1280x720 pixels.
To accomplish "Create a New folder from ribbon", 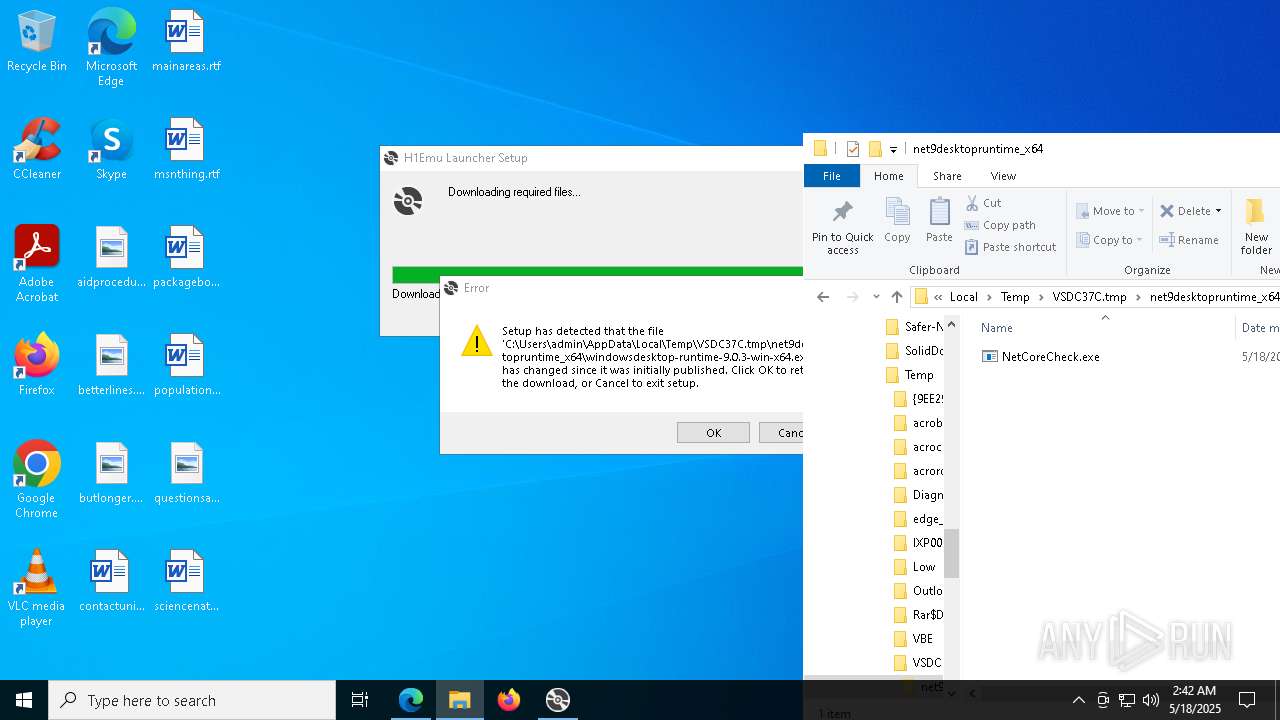I will tap(1256, 226).
